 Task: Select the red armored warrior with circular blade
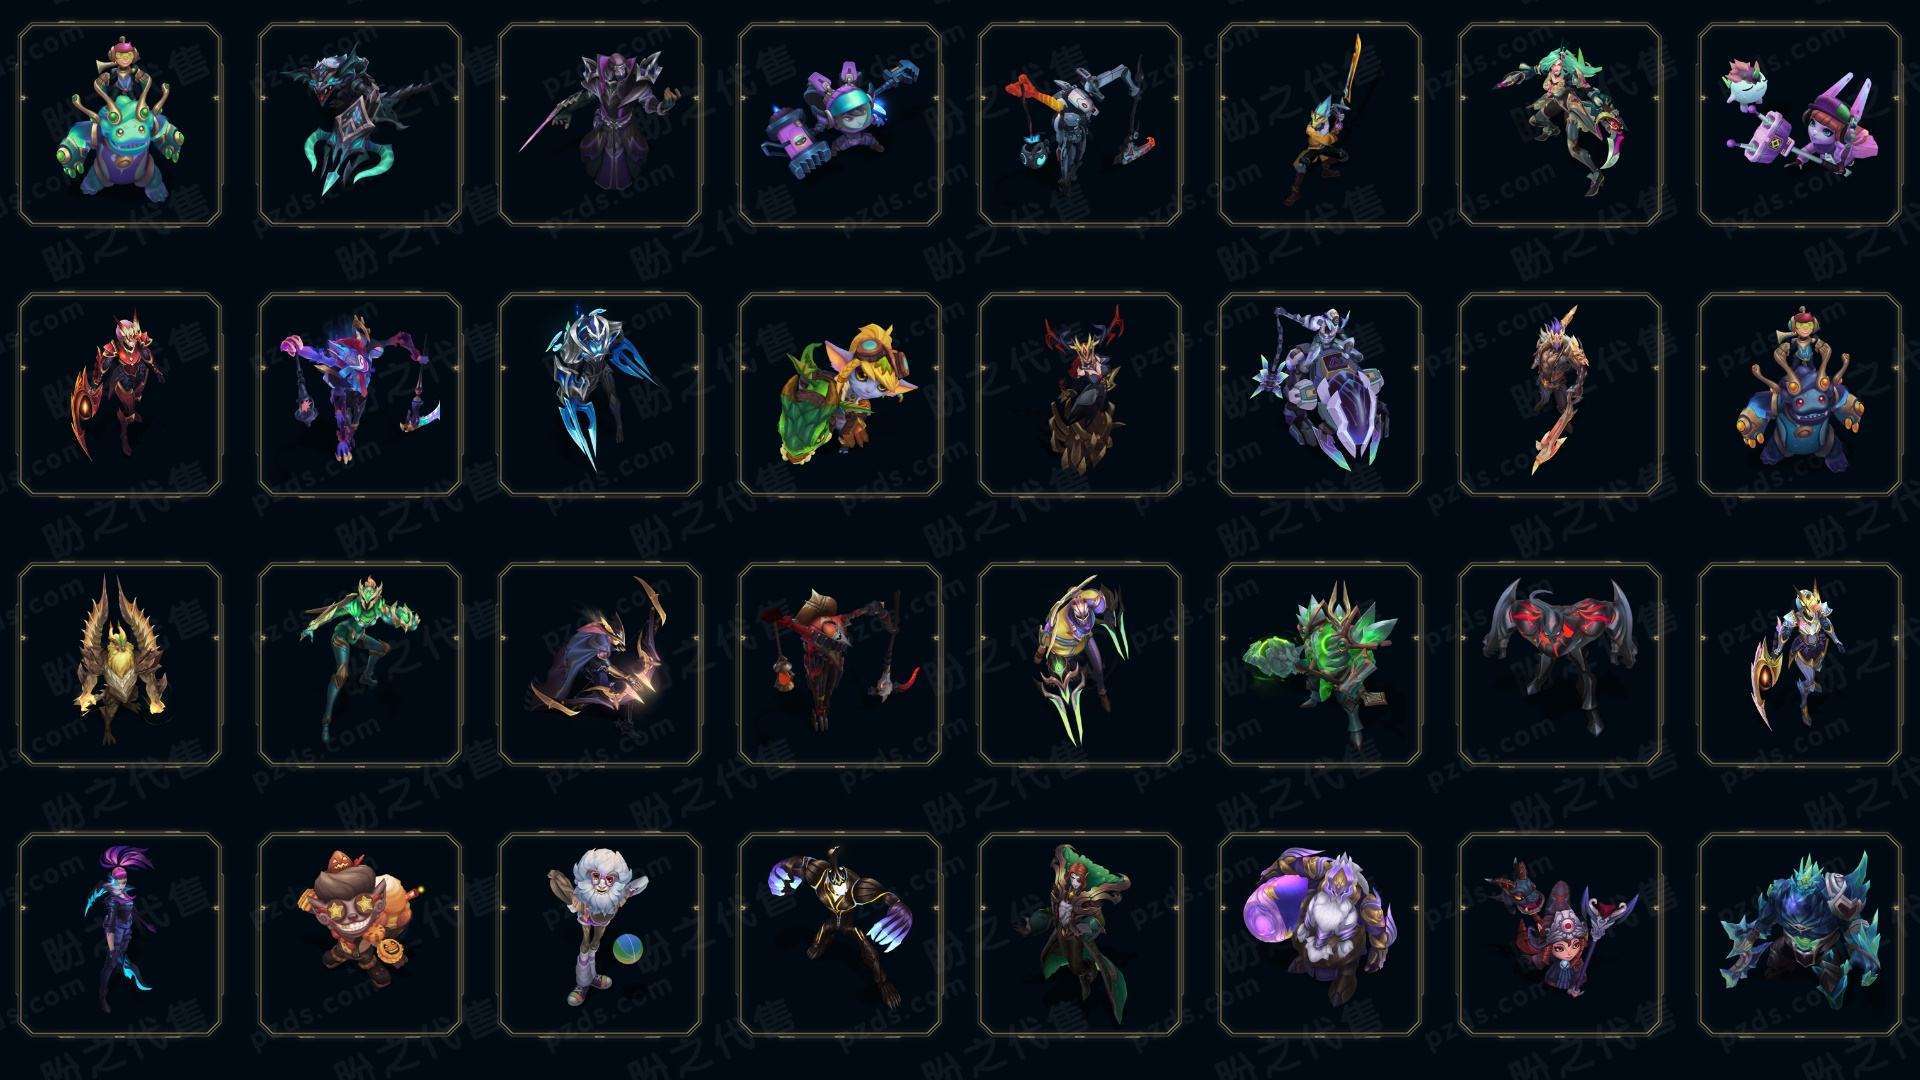(x=120, y=394)
